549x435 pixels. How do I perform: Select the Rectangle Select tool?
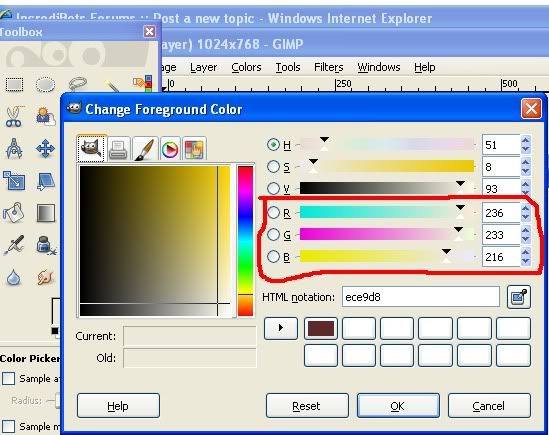click(x=14, y=85)
